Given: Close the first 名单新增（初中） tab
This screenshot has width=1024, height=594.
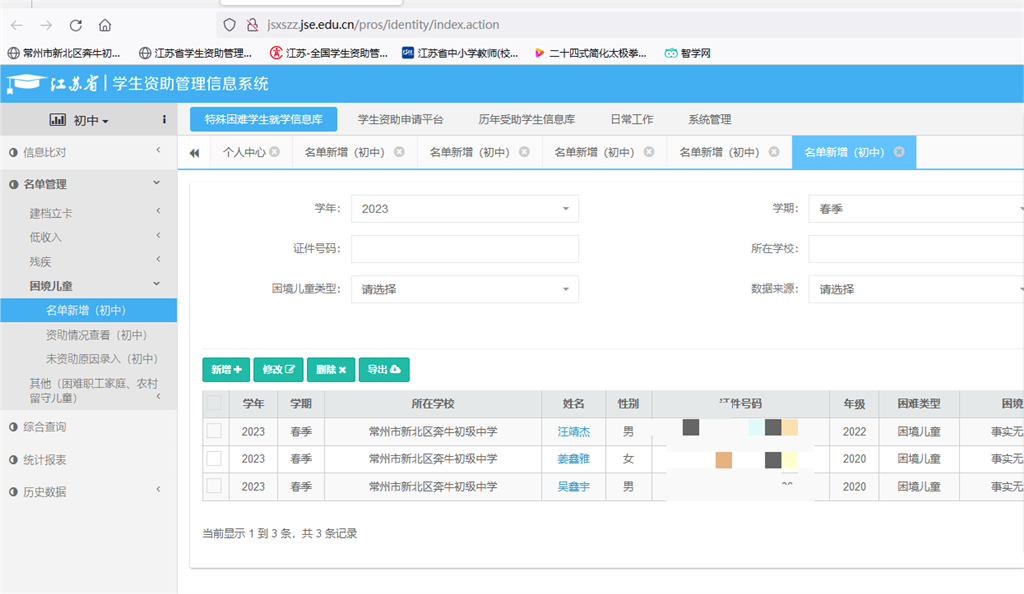Looking at the screenshot, I should (399, 151).
